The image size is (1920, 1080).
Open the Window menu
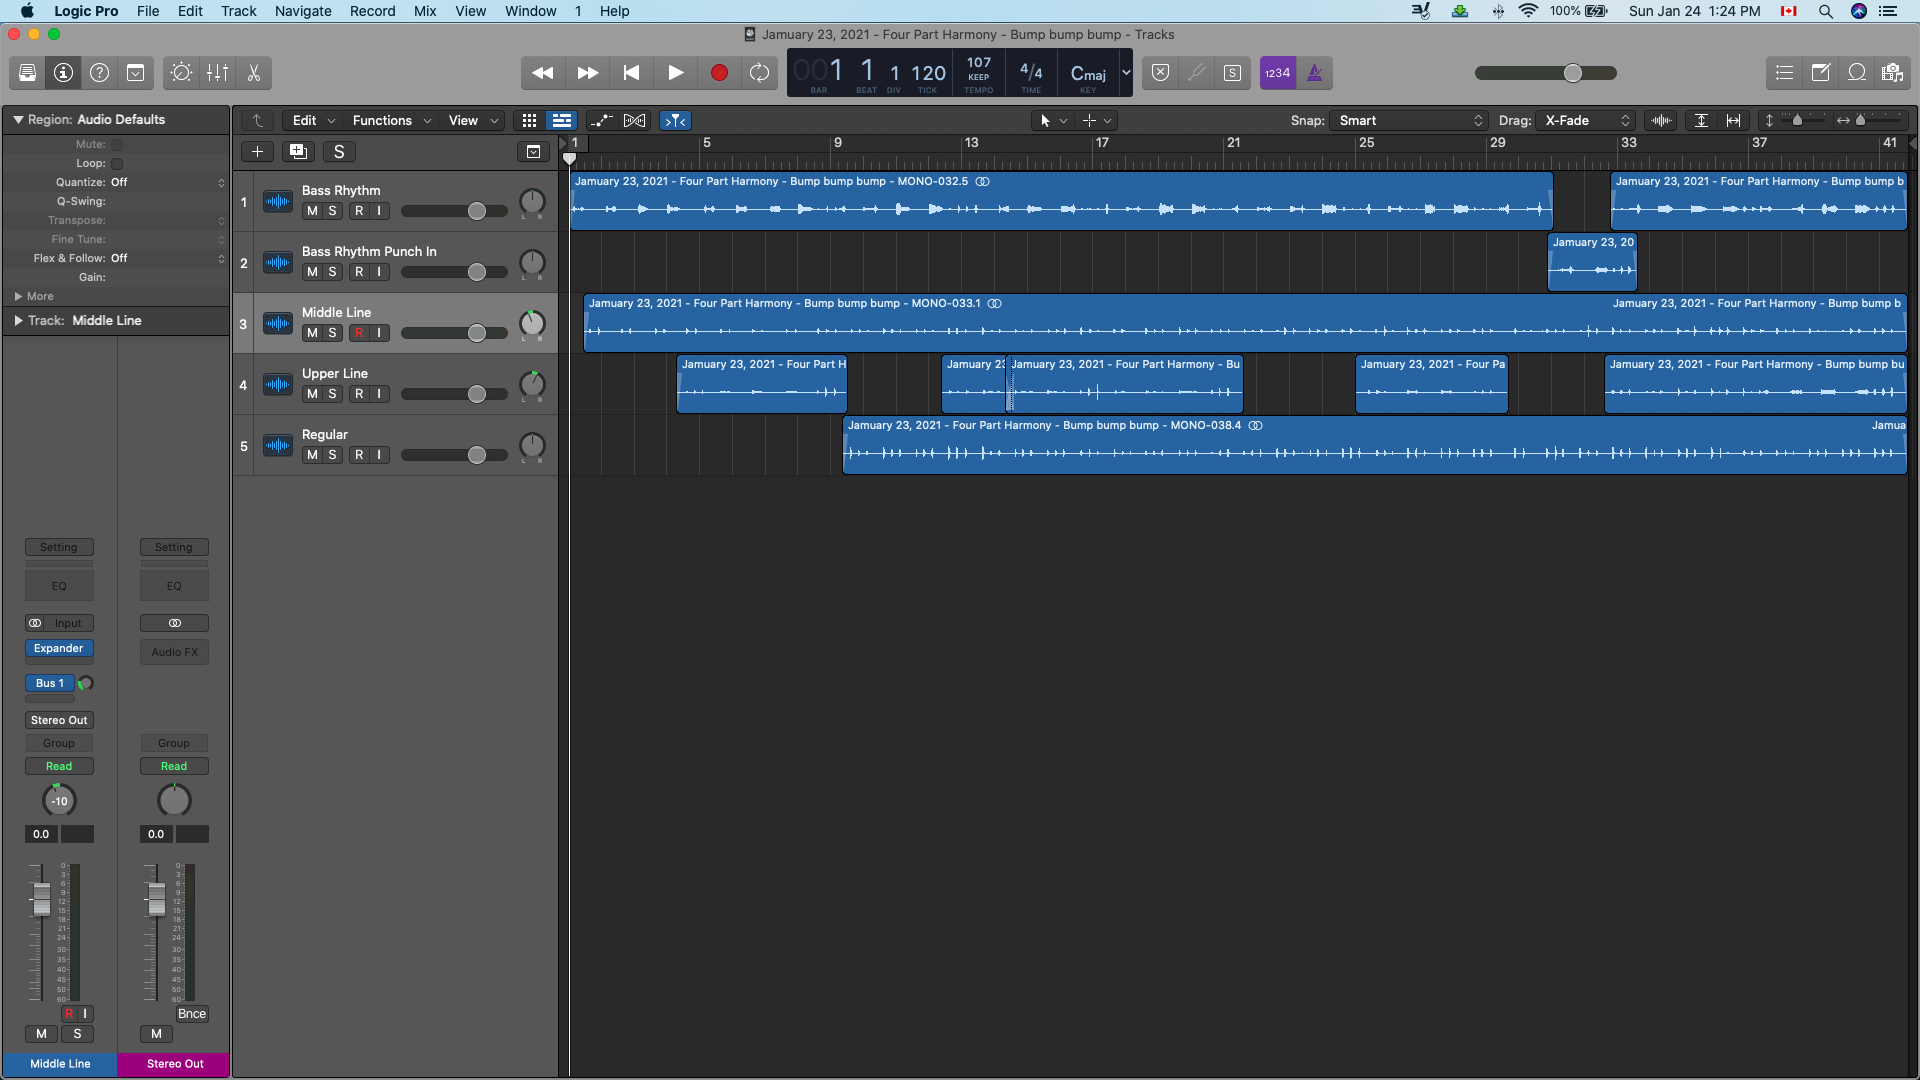530,11
